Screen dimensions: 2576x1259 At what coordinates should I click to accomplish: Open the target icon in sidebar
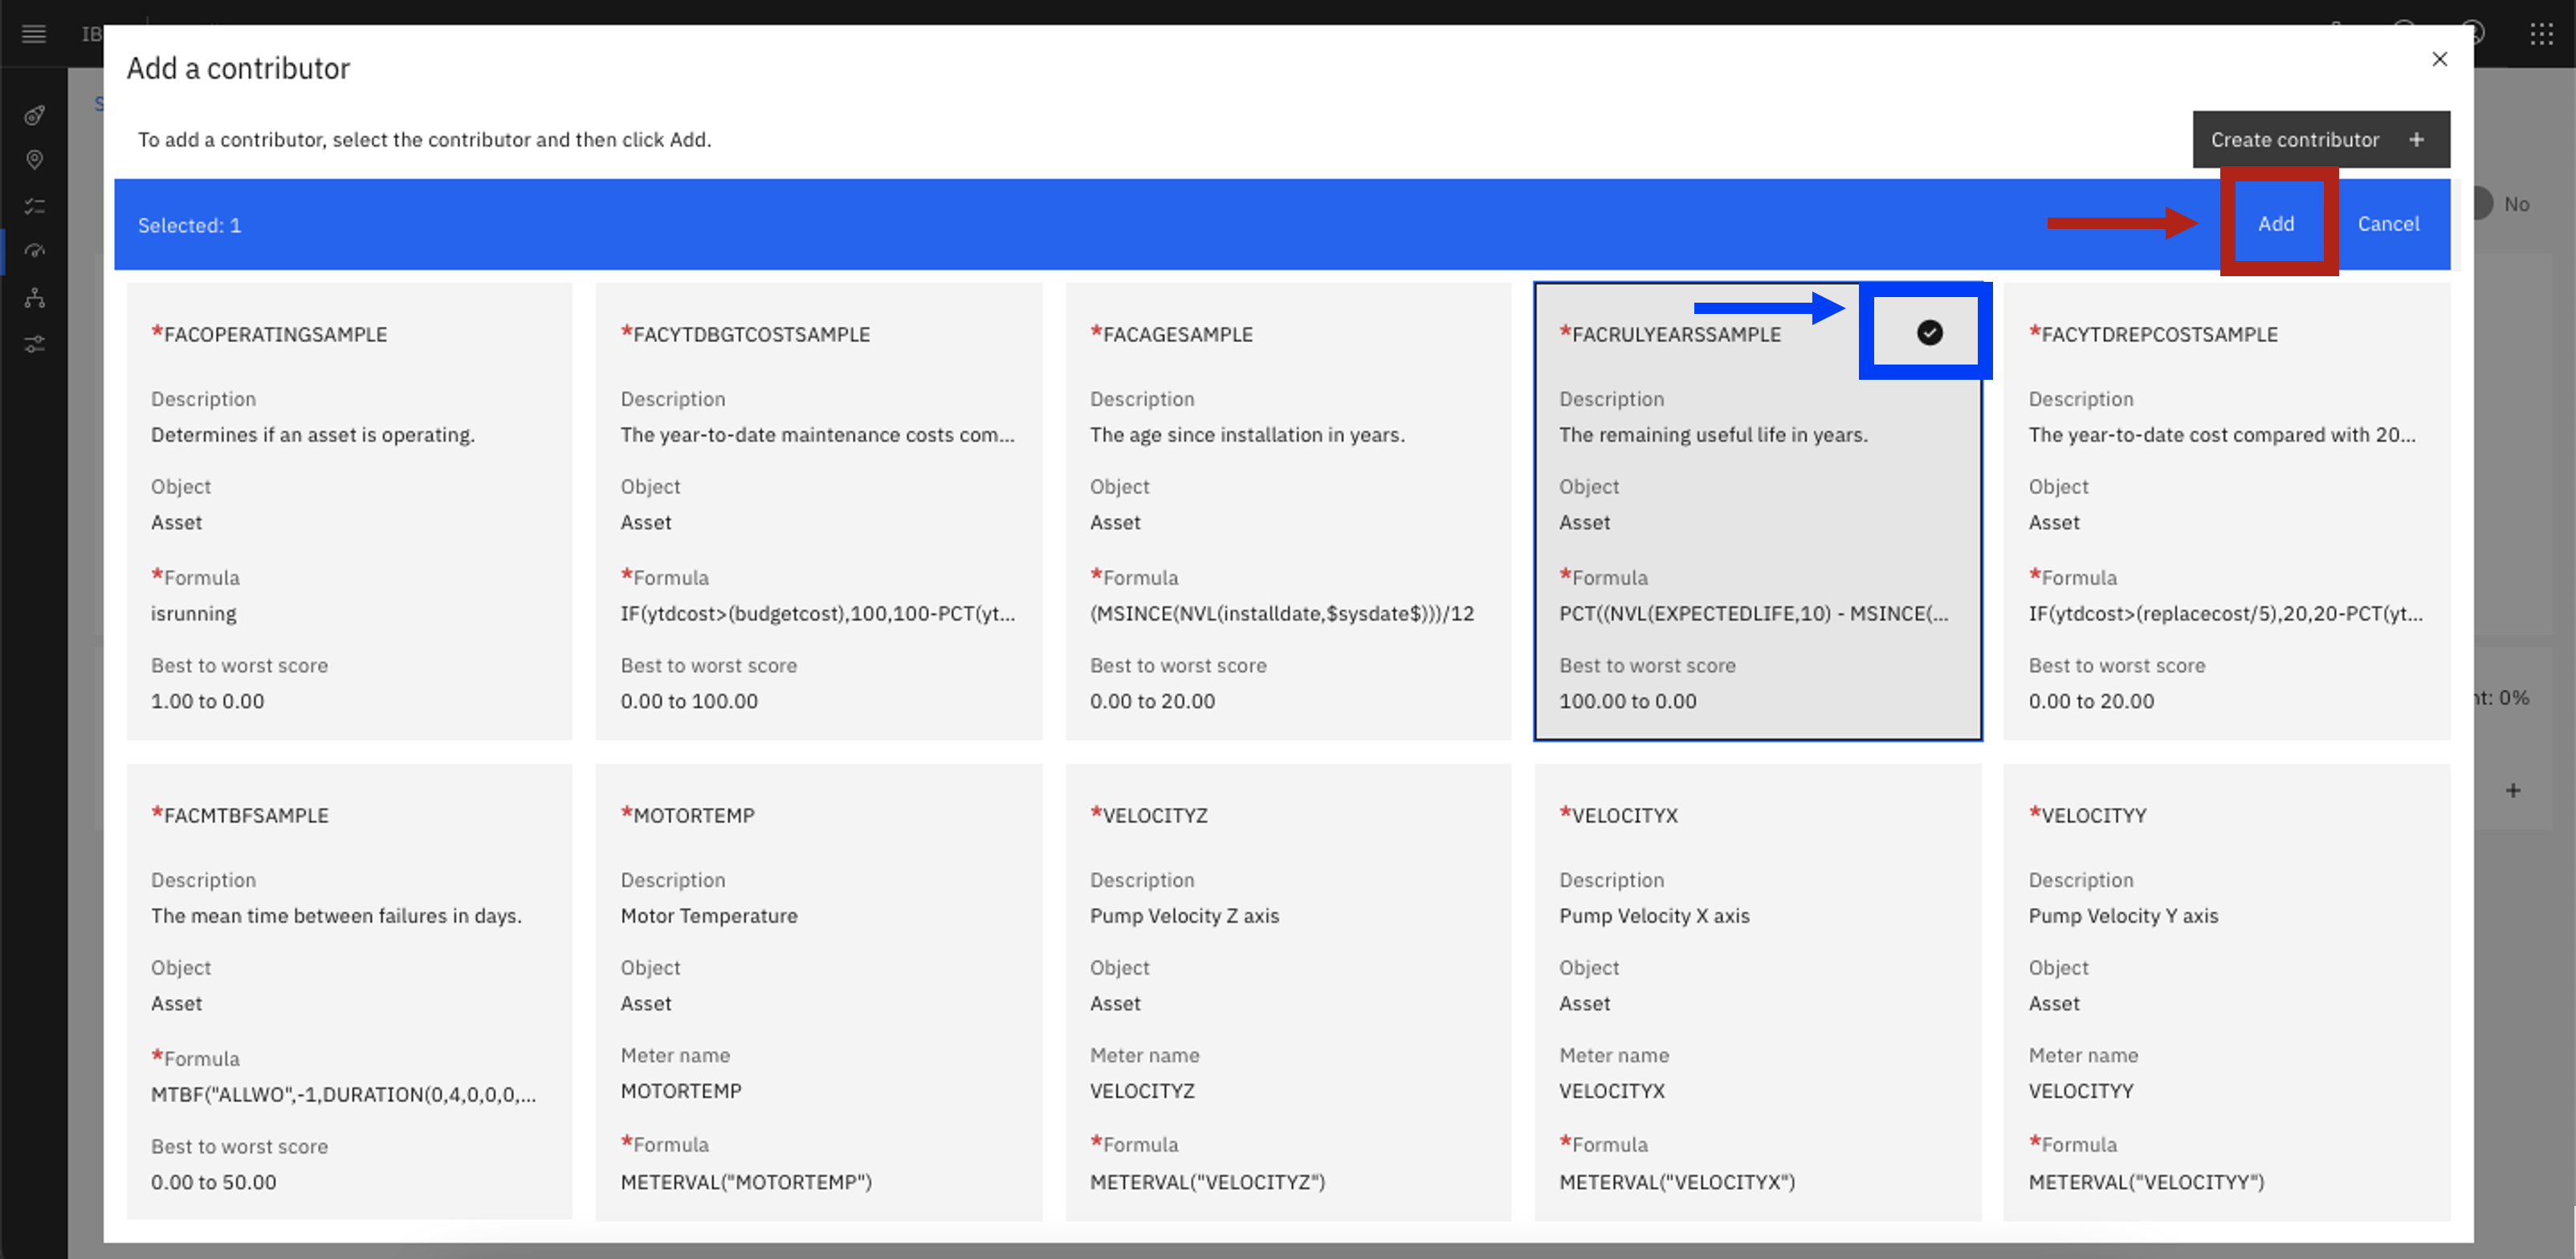(34, 115)
